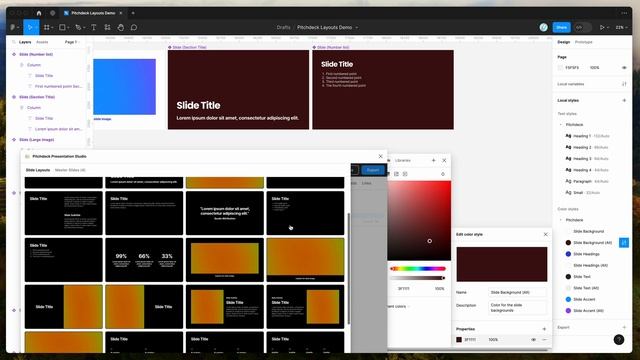Select the Pen tool
This screenshot has width=640, height=360.
pos(78,27)
